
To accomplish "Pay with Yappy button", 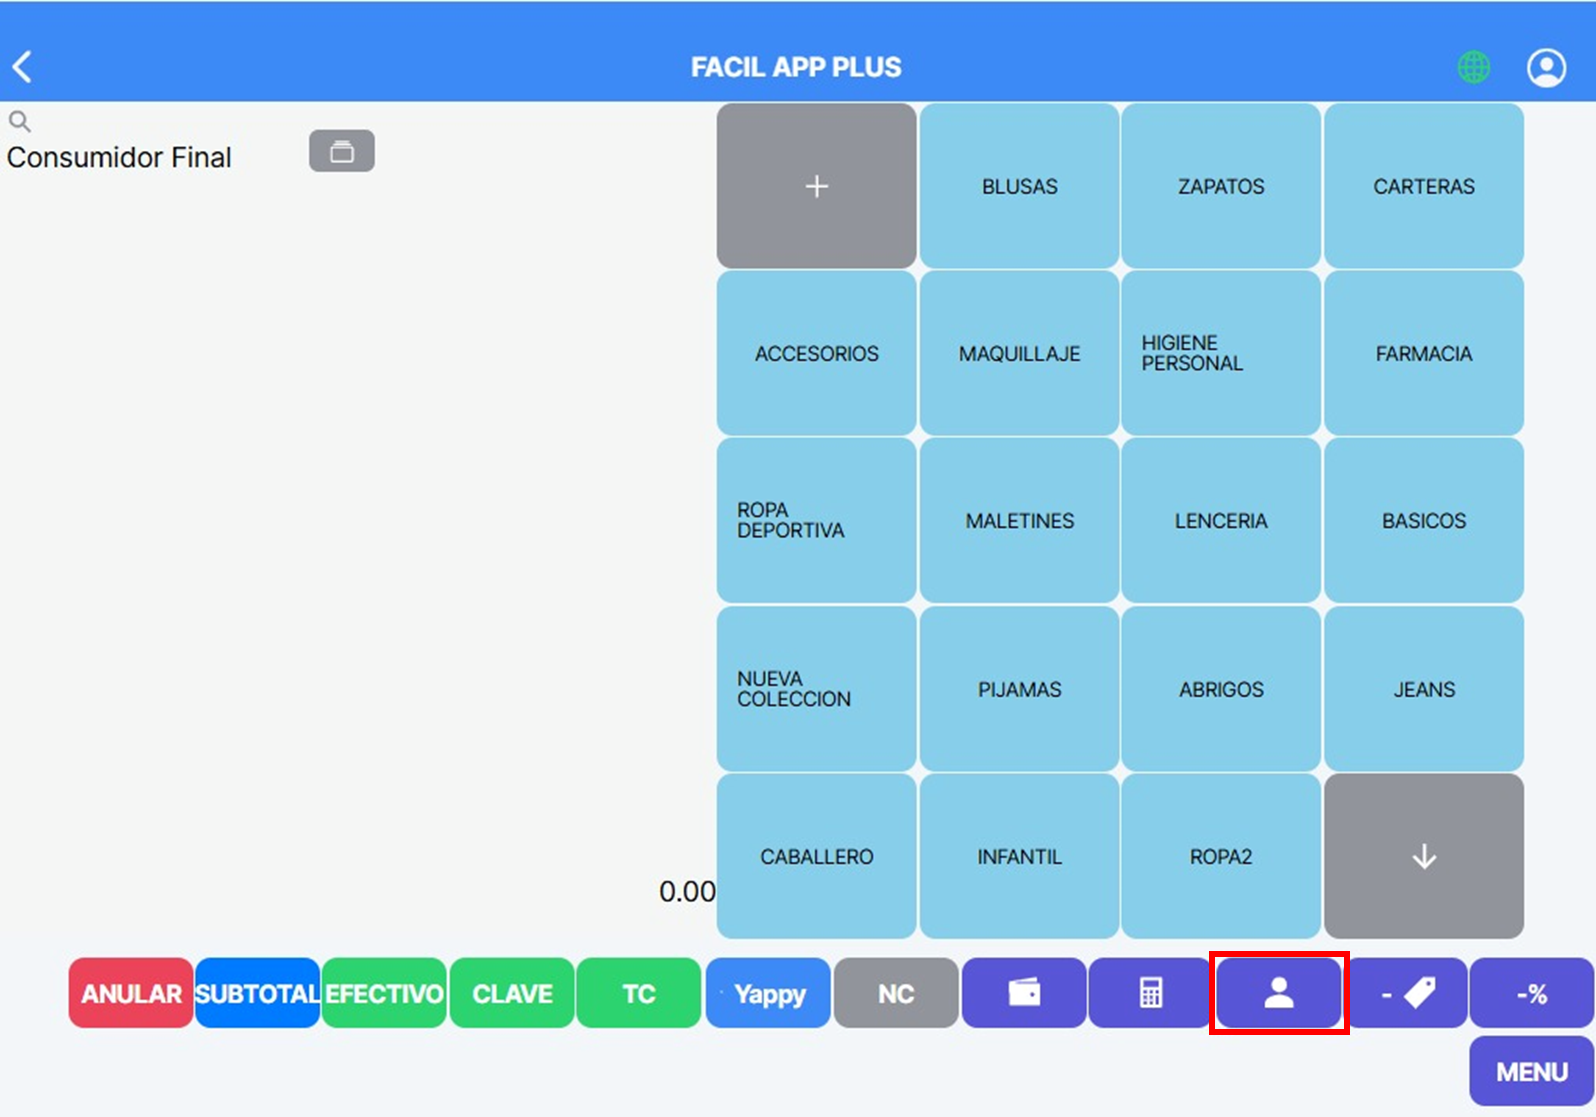I will [768, 993].
